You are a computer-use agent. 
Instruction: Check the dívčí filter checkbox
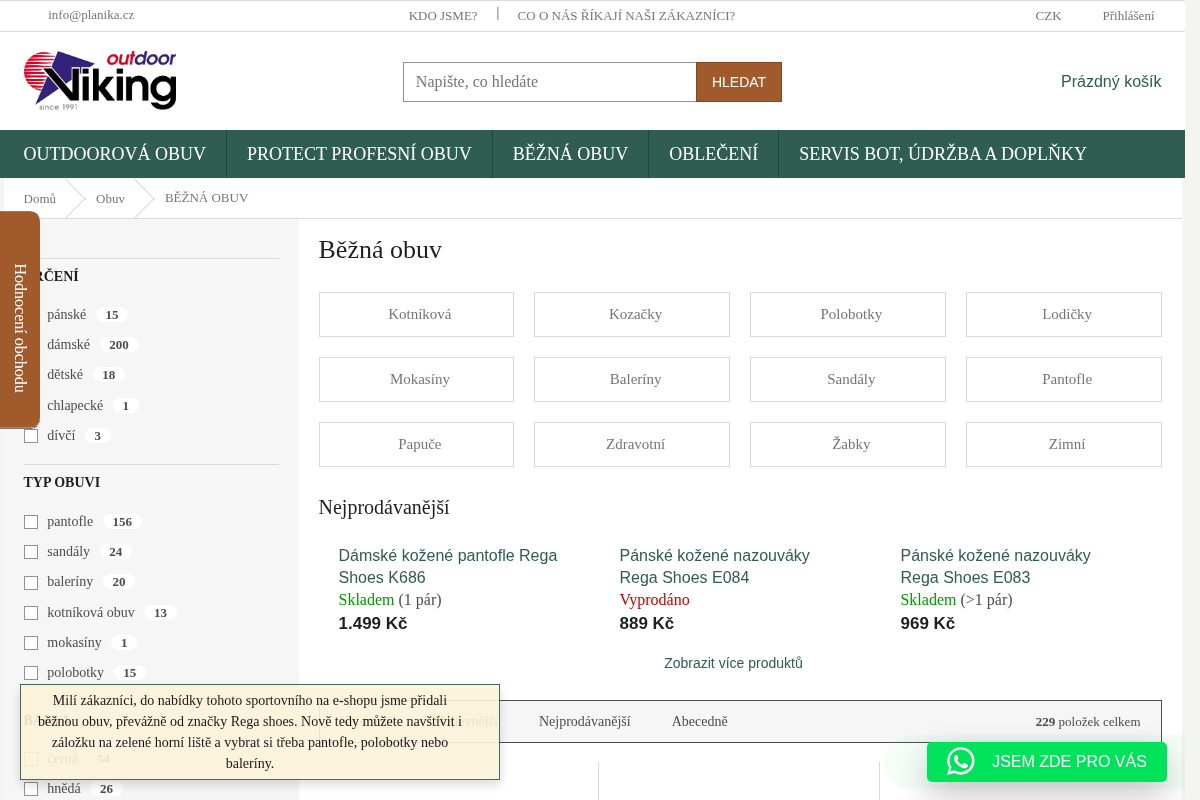tap(31, 436)
